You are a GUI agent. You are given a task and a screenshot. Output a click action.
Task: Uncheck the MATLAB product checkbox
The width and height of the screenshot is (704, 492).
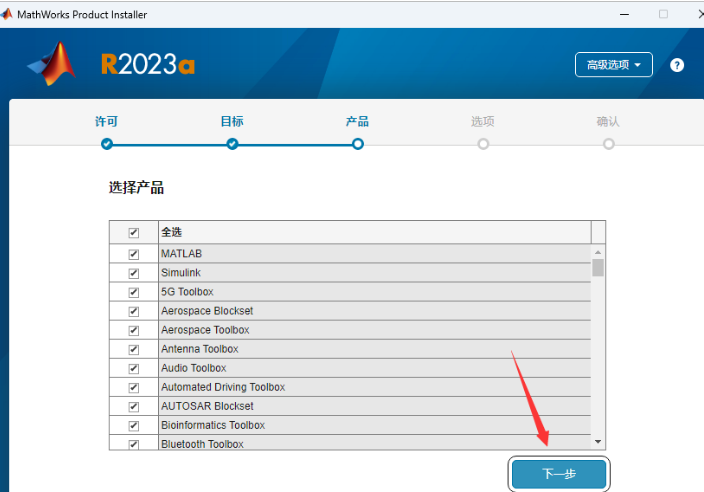(133, 254)
